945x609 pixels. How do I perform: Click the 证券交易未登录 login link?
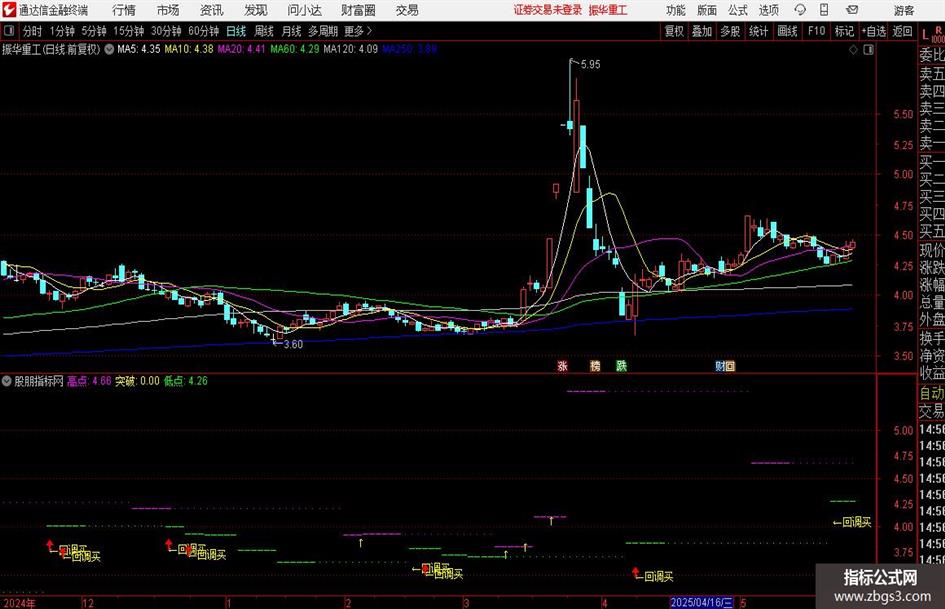coord(548,10)
